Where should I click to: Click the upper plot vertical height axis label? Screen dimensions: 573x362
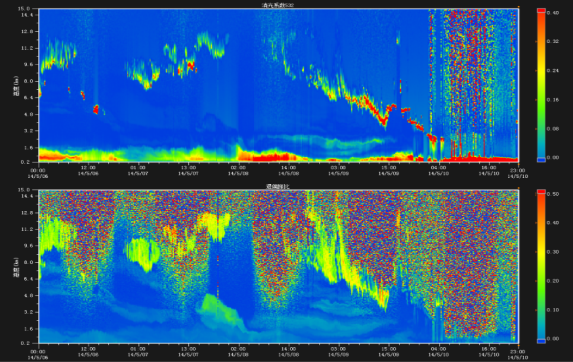coord(16,87)
